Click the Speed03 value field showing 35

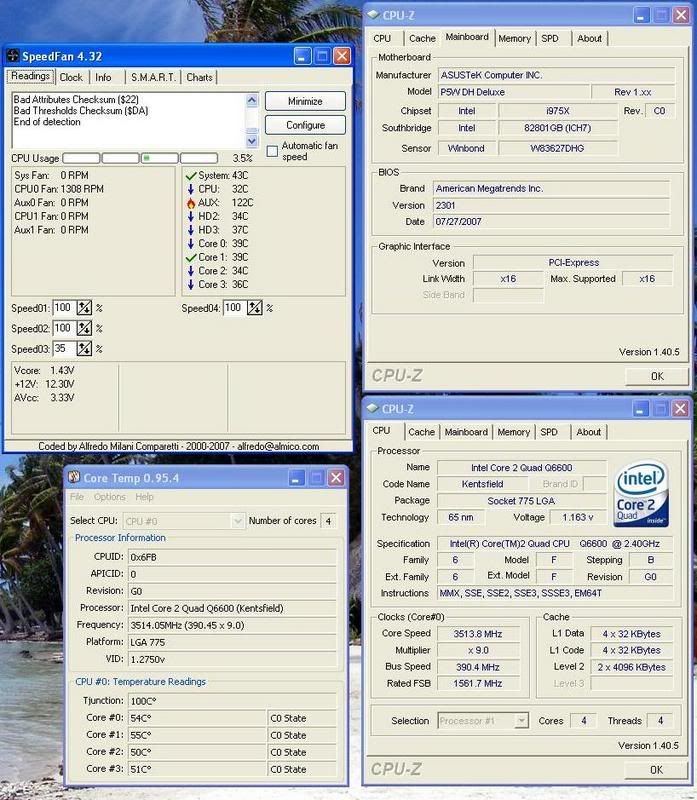point(64,348)
